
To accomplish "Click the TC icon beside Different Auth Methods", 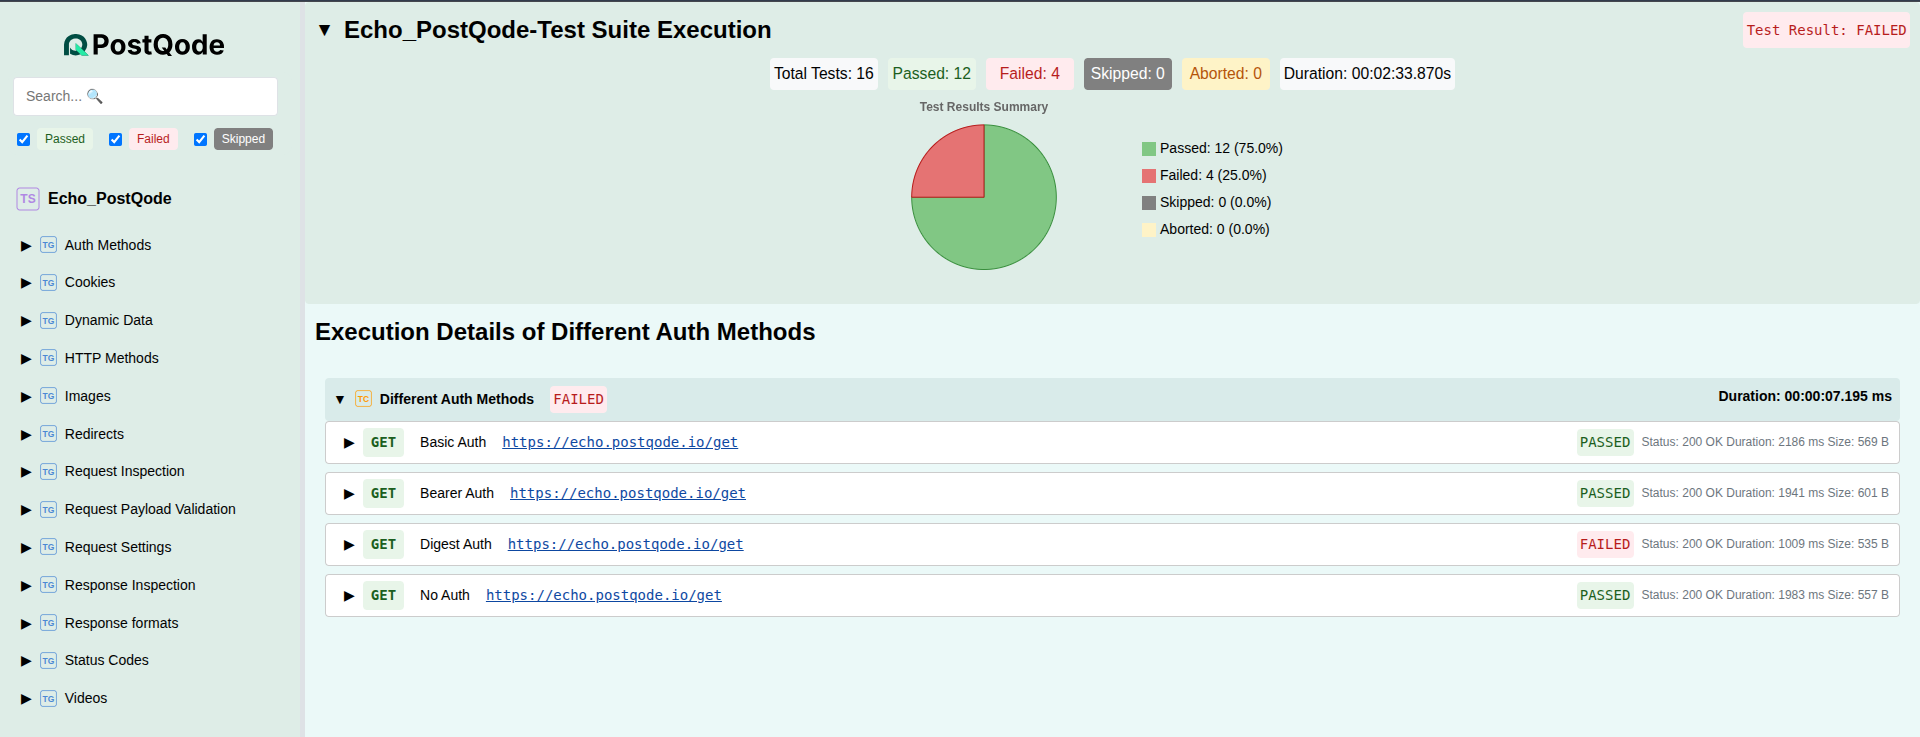I will (x=363, y=399).
